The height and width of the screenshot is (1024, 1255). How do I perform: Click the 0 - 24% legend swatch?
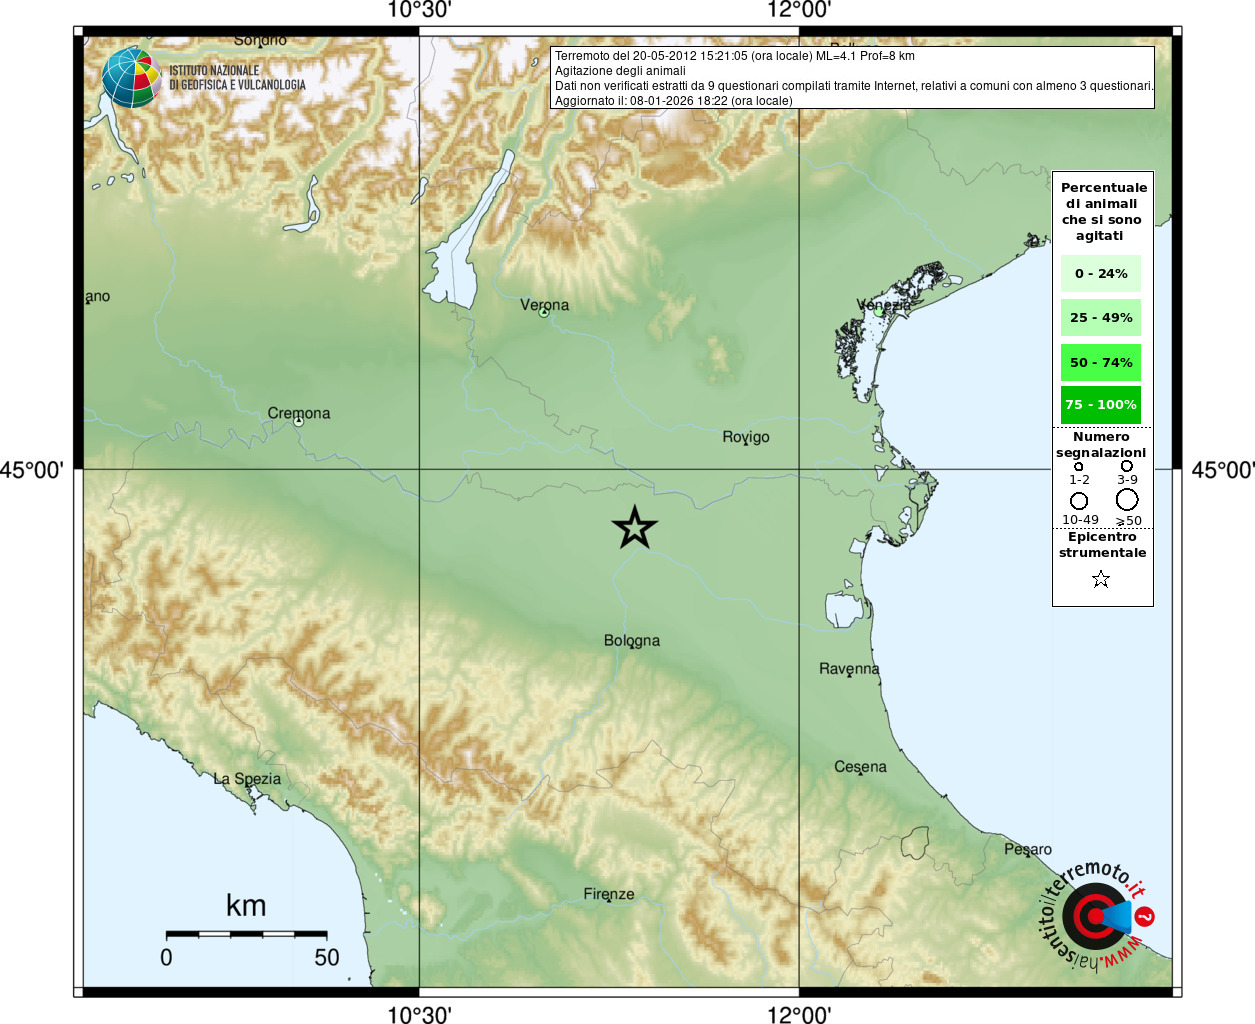[1101, 274]
